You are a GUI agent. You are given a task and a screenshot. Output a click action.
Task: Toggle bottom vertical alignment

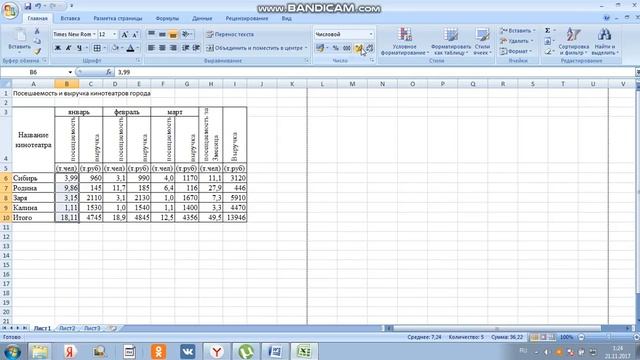pyautogui.click(x=173, y=34)
